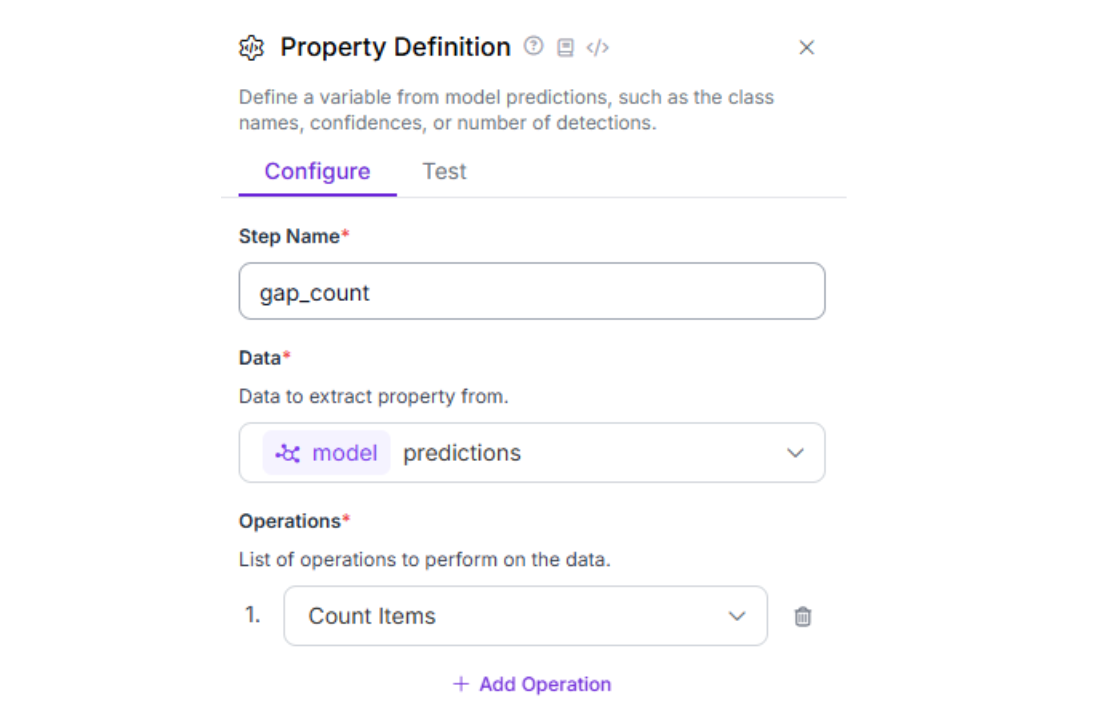Select the predictions text in Data field
Image resolution: width=1096 pixels, height=722 pixels.
pos(462,453)
